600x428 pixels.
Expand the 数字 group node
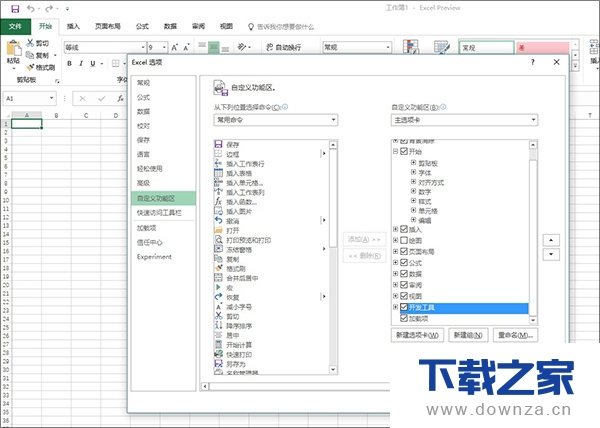click(413, 191)
